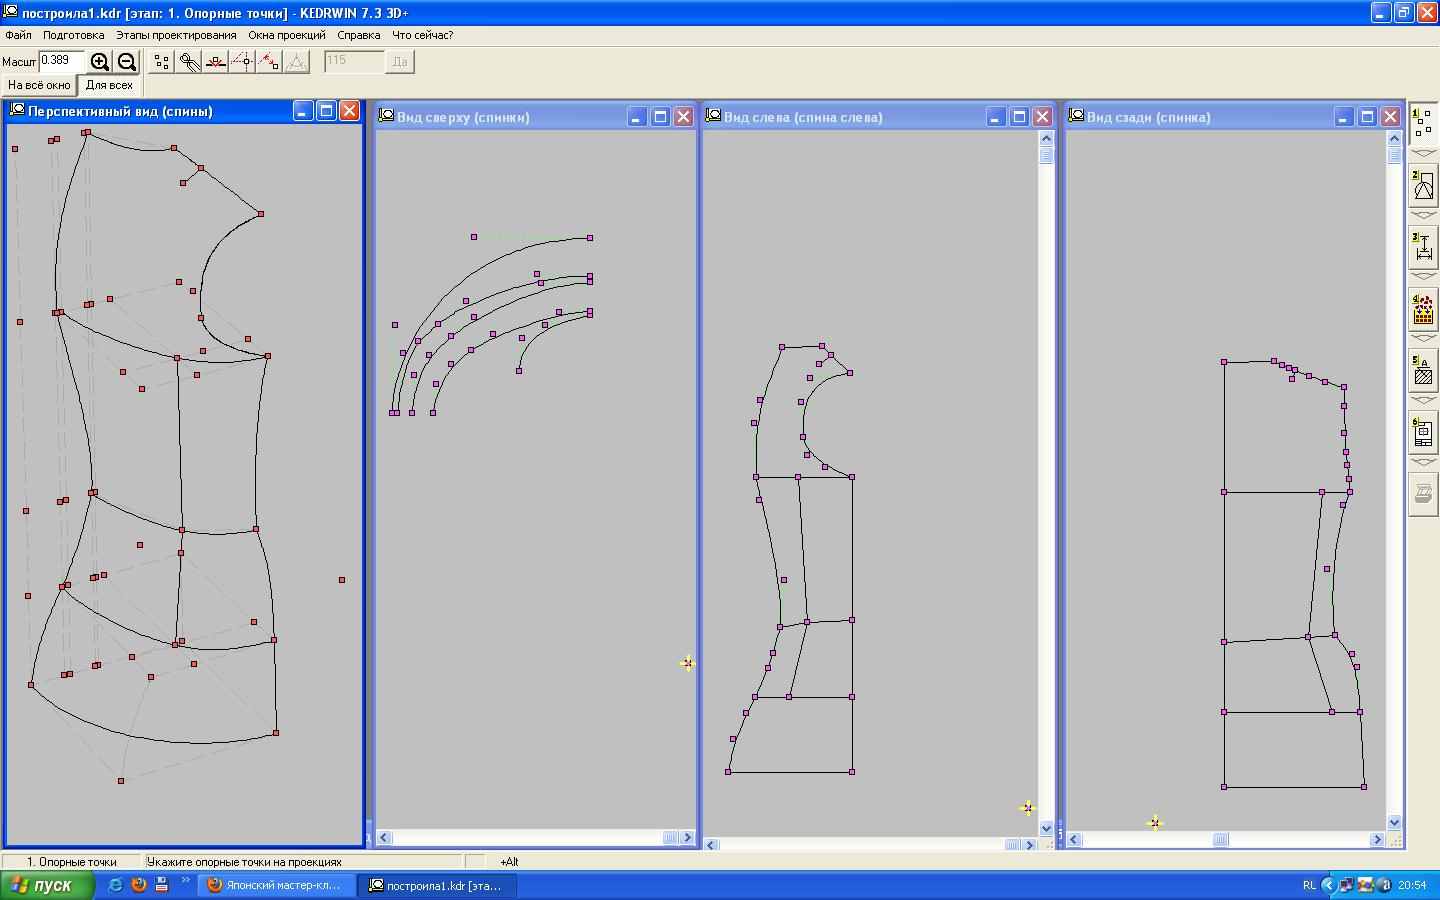Click horizontal scrollbar thumb in back view window
The width and height of the screenshot is (1440, 900).
[x=1221, y=840]
